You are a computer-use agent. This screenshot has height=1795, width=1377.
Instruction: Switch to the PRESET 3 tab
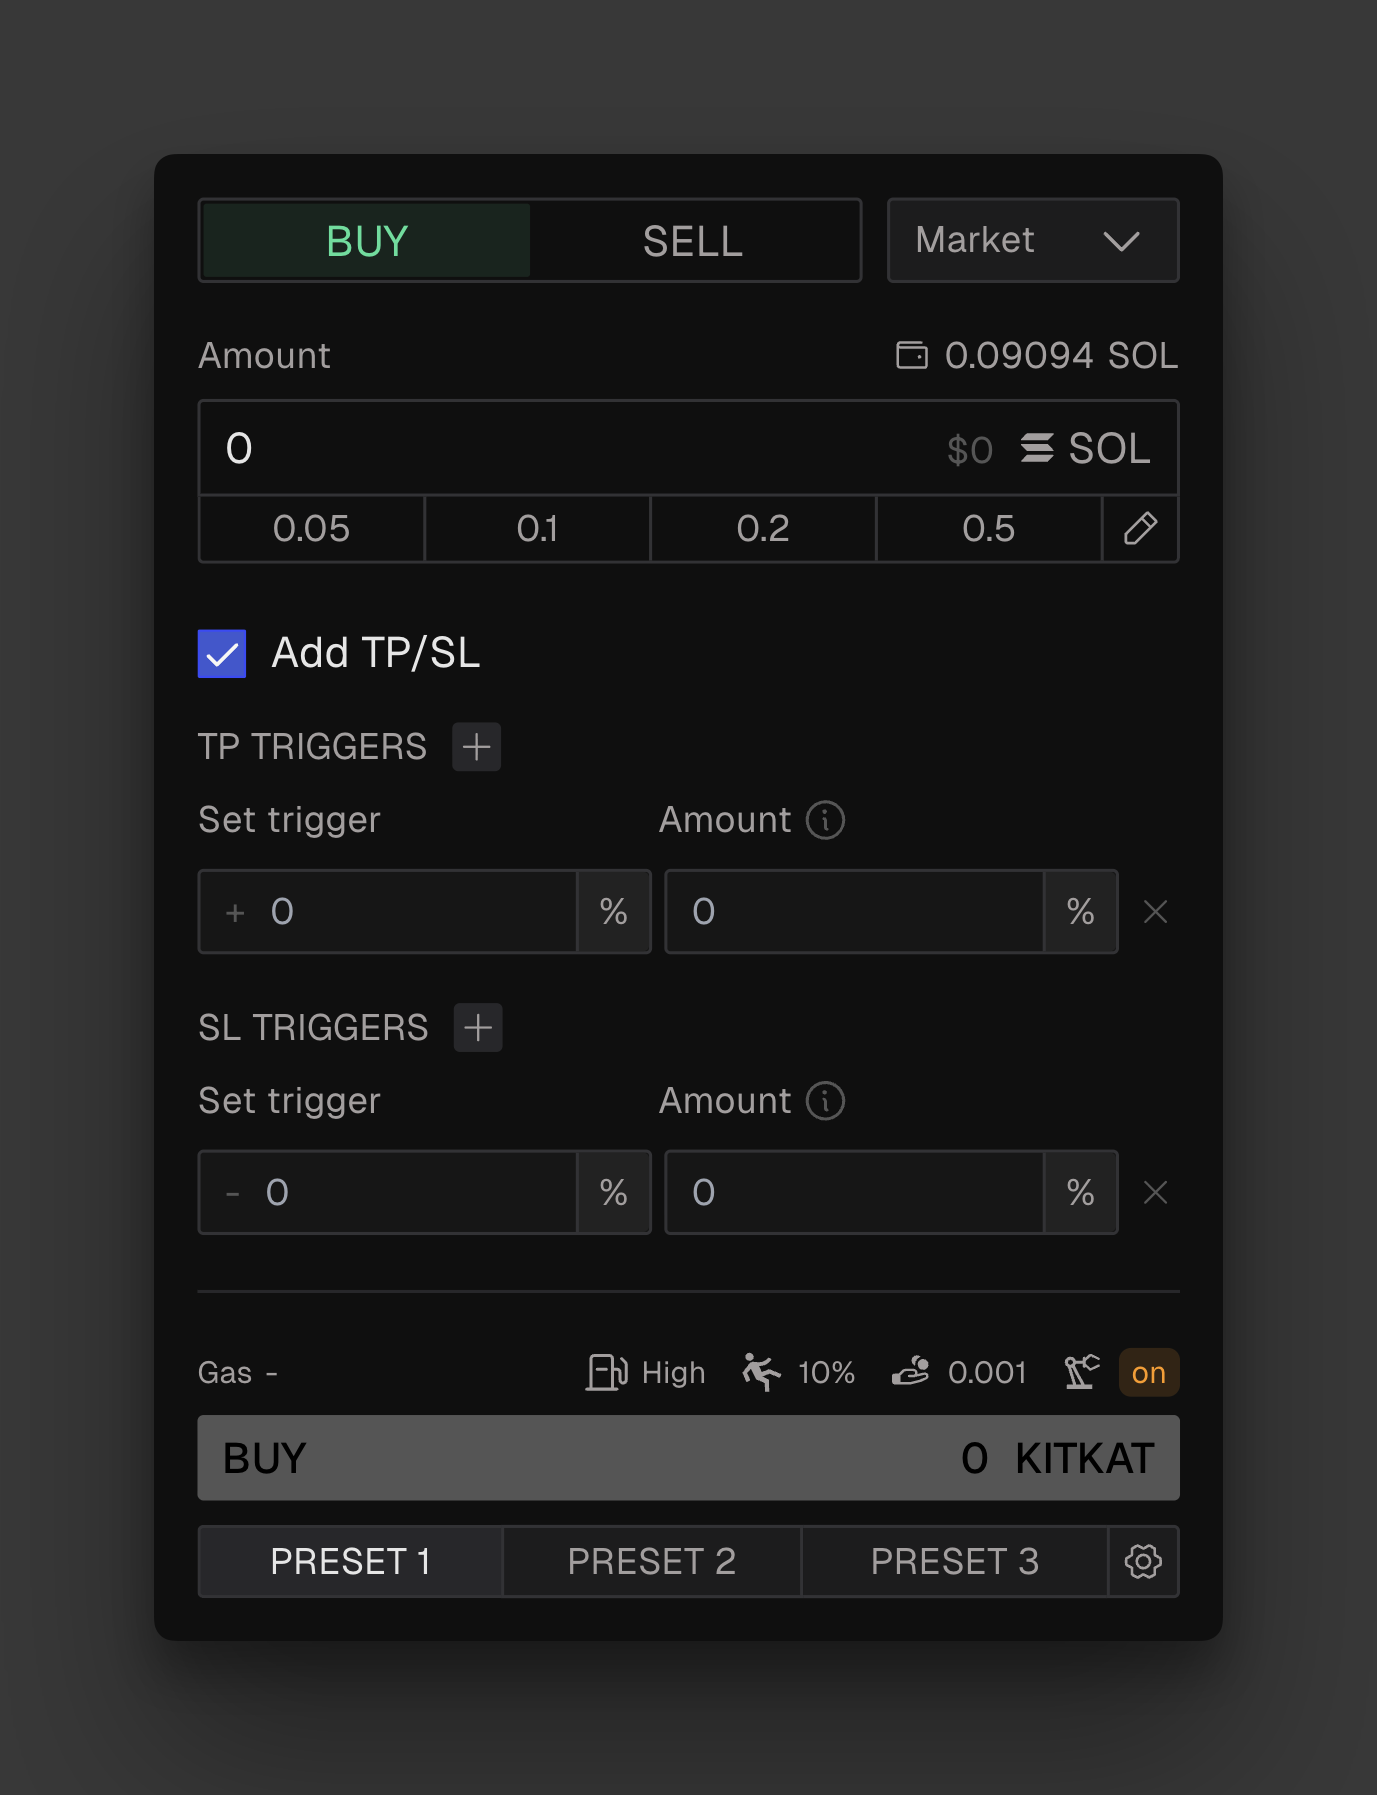click(x=955, y=1562)
